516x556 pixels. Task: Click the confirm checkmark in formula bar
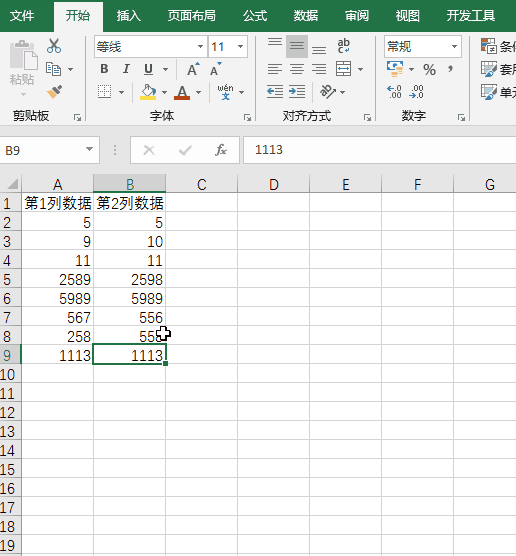[185, 150]
